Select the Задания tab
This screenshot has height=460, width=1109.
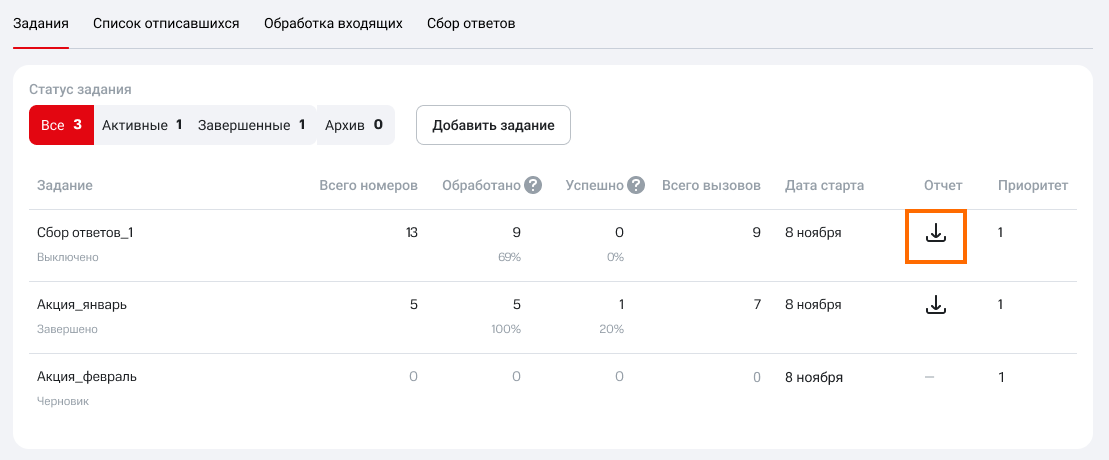click(x=40, y=23)
